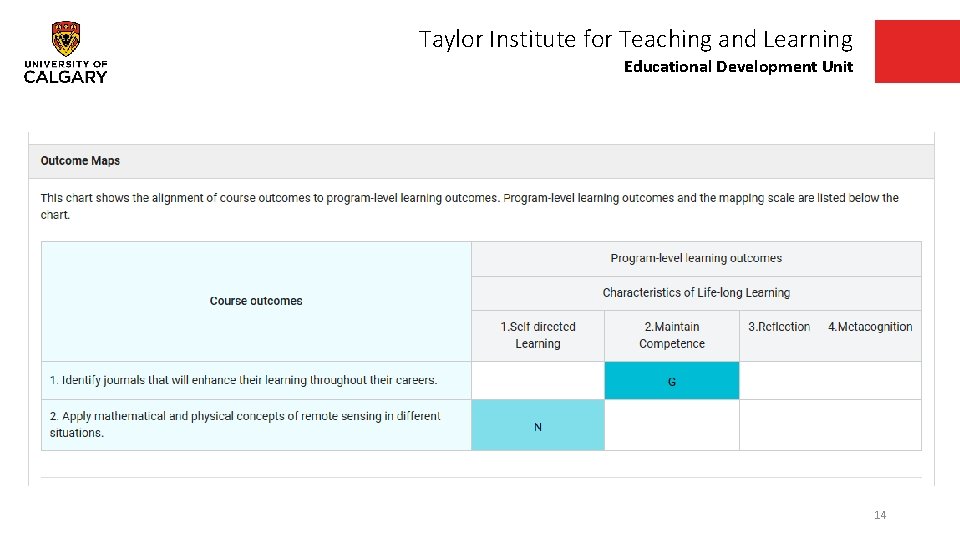Click the Outcome Maps section header
This screenshot has height=540, width=960.
click(x=80, y=161)
